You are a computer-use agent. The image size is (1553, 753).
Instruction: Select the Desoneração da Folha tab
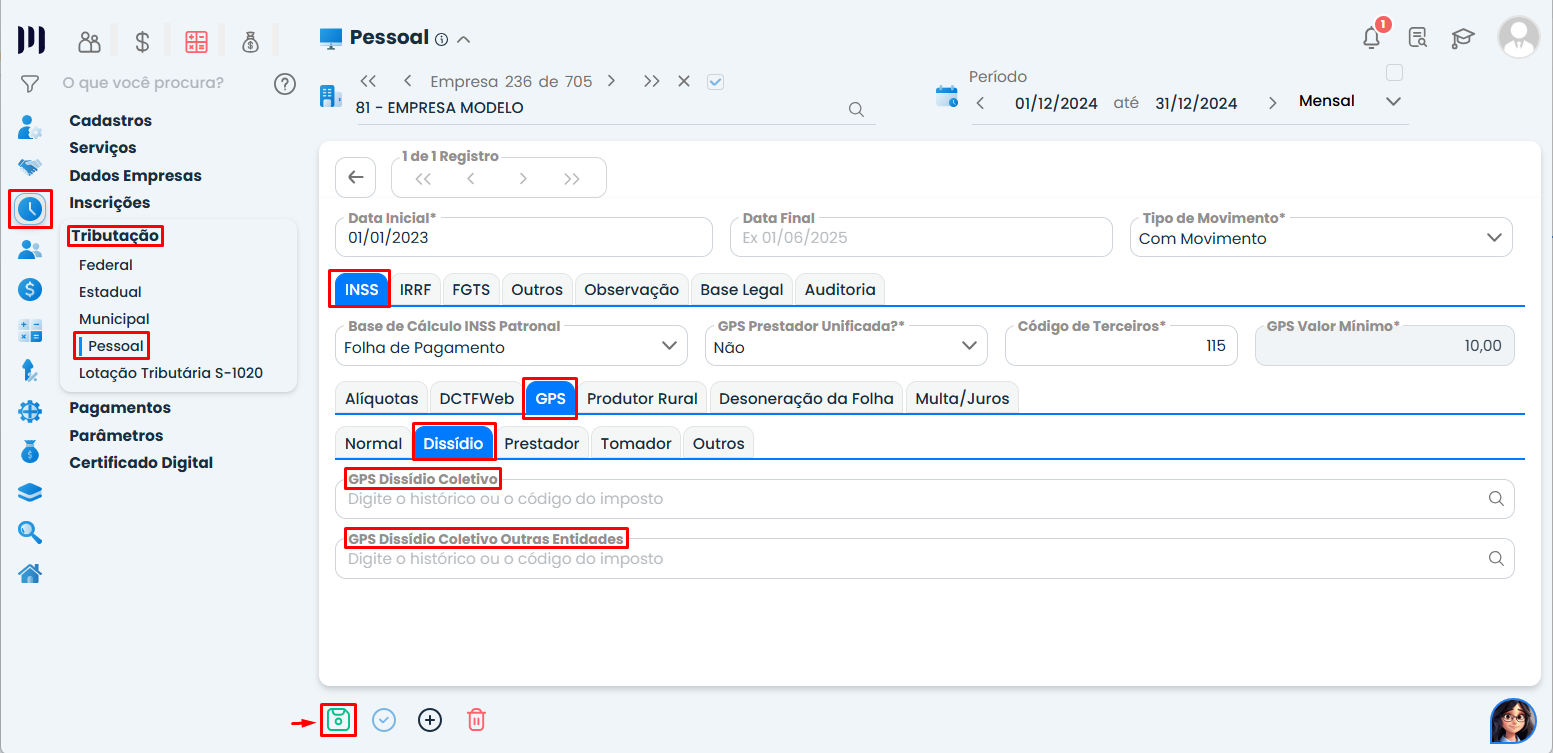click(x=806, y=398)
